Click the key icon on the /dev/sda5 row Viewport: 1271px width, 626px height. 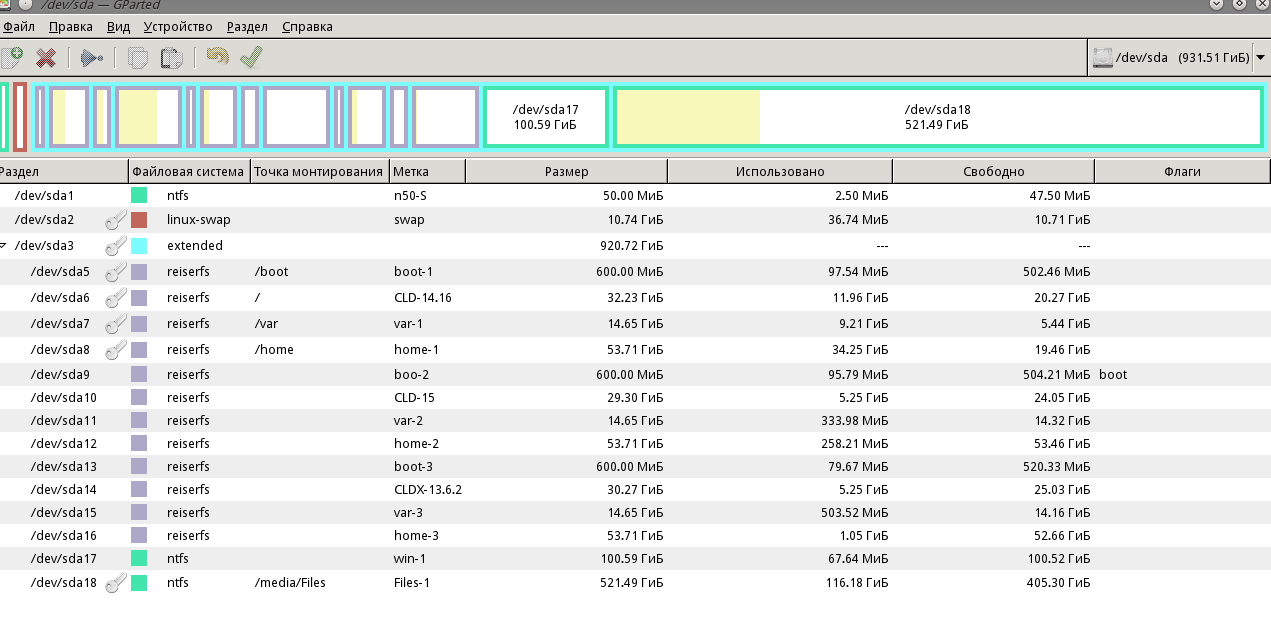pyautogui.click(x=116, y=271)
